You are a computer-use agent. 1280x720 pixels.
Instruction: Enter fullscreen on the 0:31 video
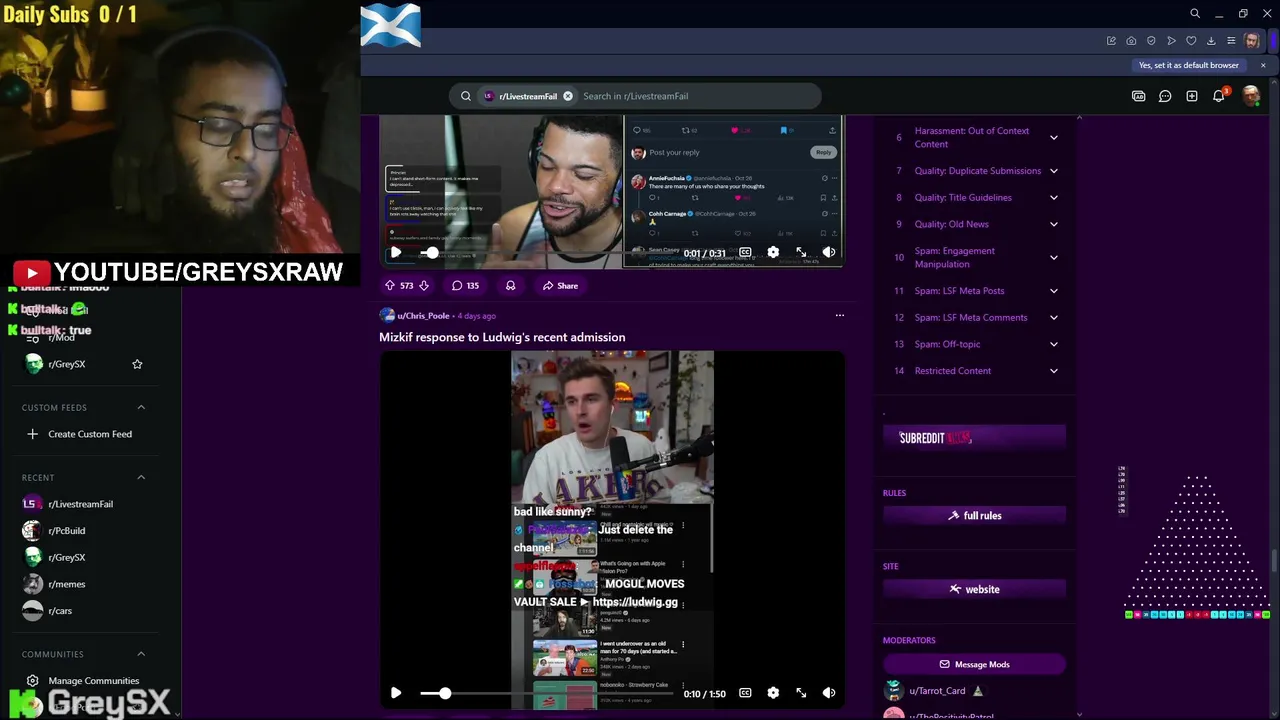point(801,253)
